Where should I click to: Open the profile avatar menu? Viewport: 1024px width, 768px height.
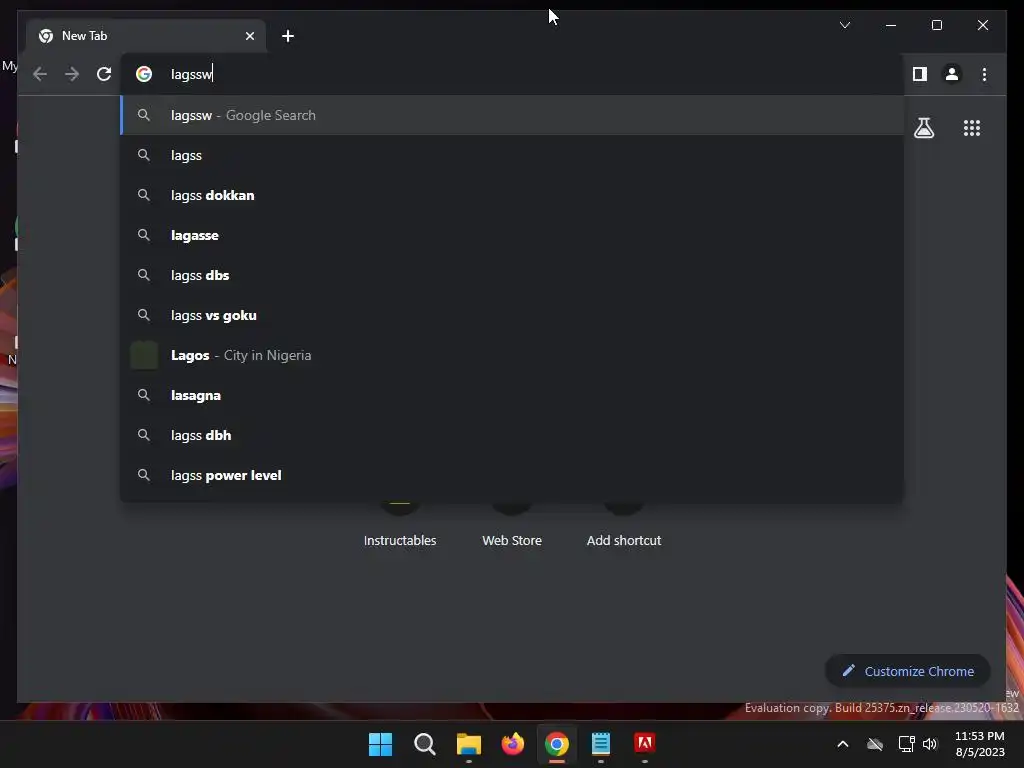(x=952, y=74)
